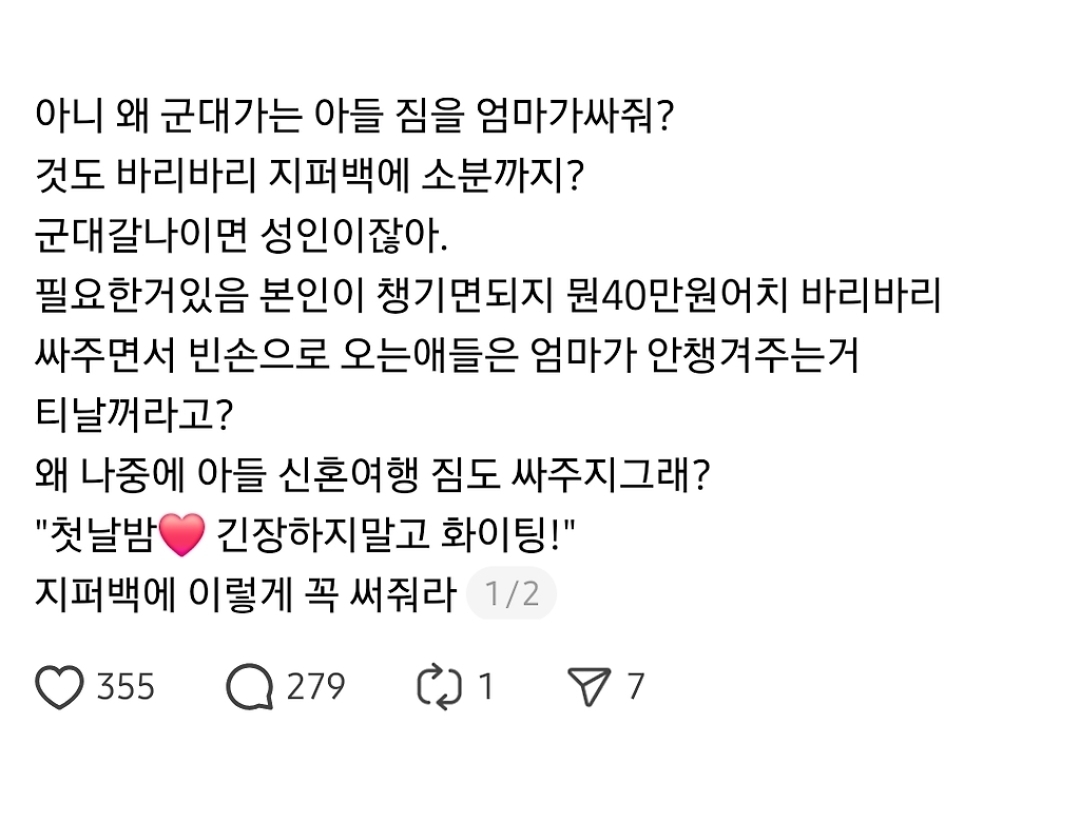
Task: Click the line 군대갈나이면 성인이잖아.
Action: point(242,235)
